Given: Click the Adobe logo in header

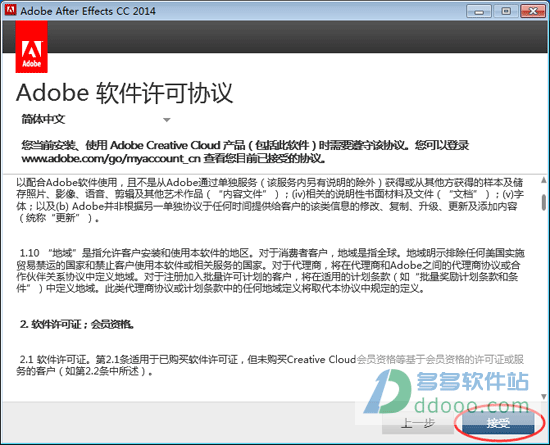Looking at the screenshot, I should pyautogui.click(x=32, y=47).
